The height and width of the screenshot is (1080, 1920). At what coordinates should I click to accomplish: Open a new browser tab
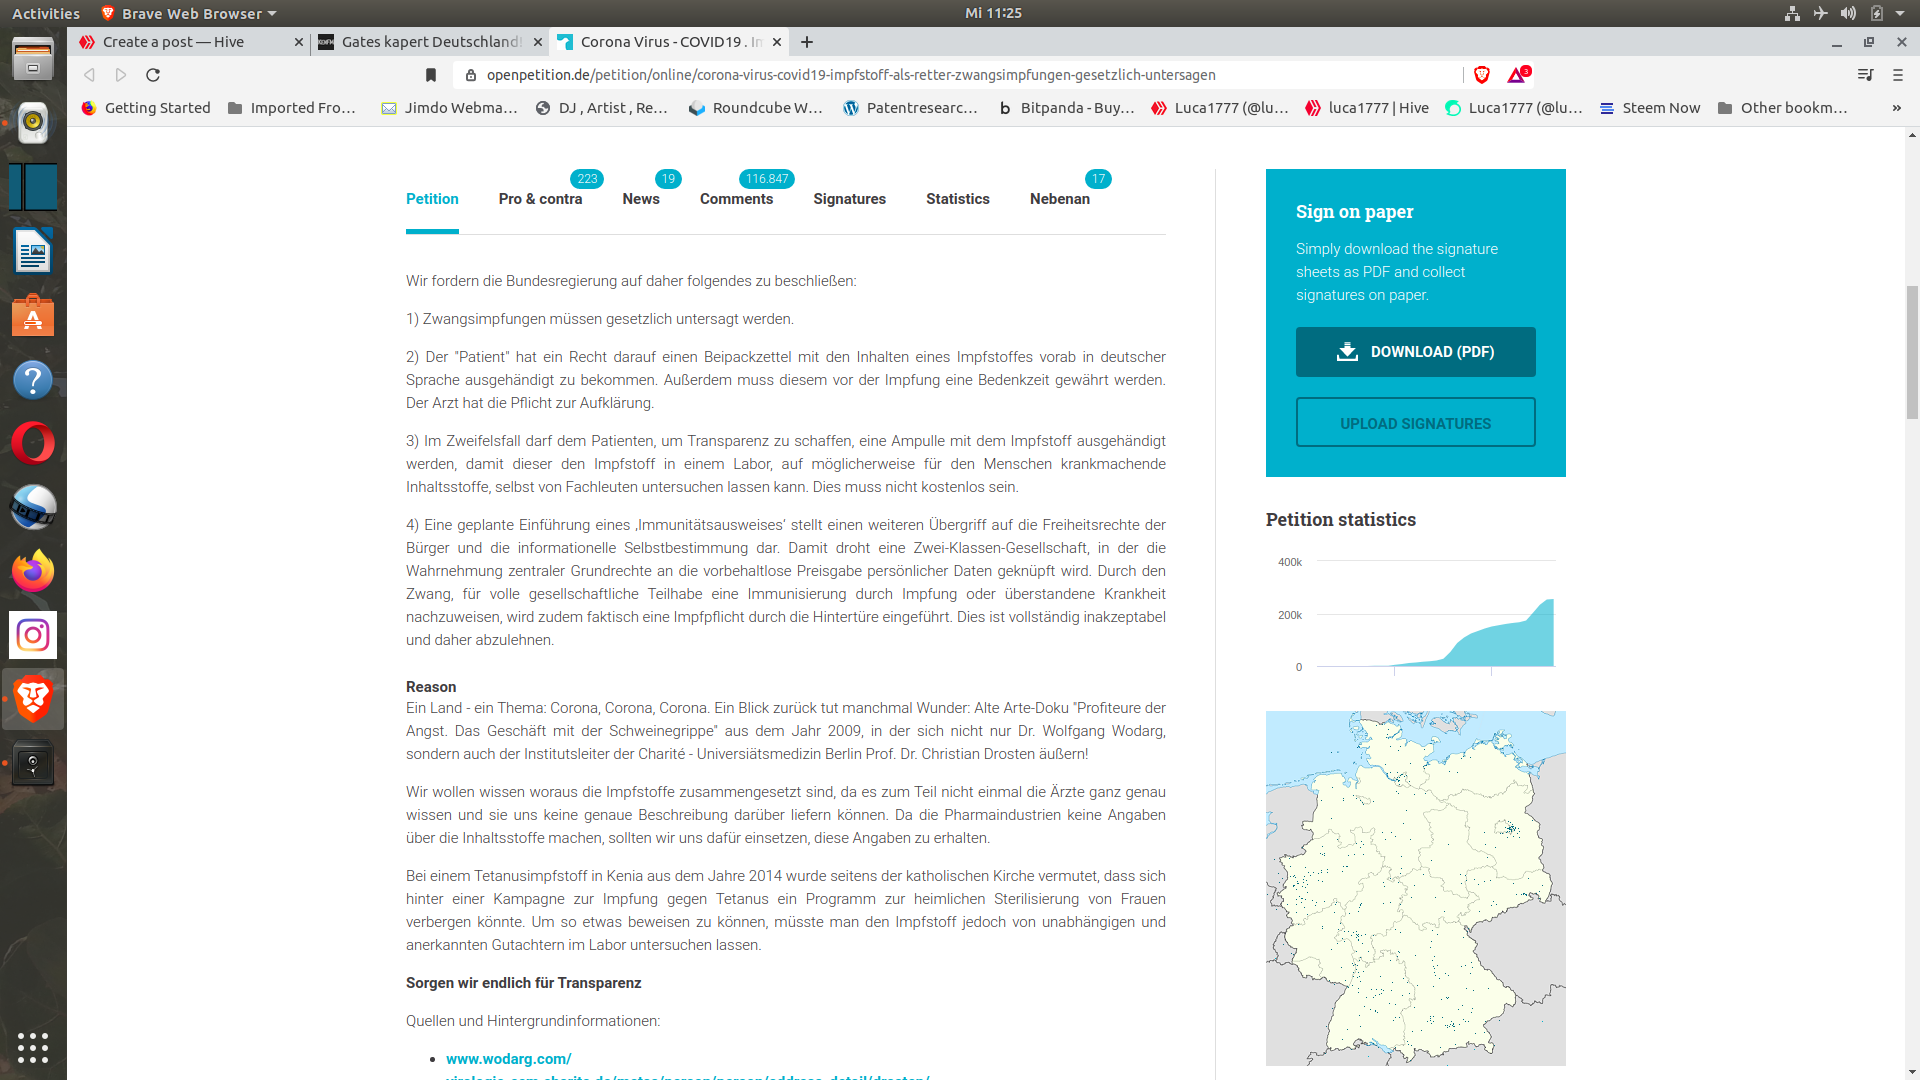[807, 42]
